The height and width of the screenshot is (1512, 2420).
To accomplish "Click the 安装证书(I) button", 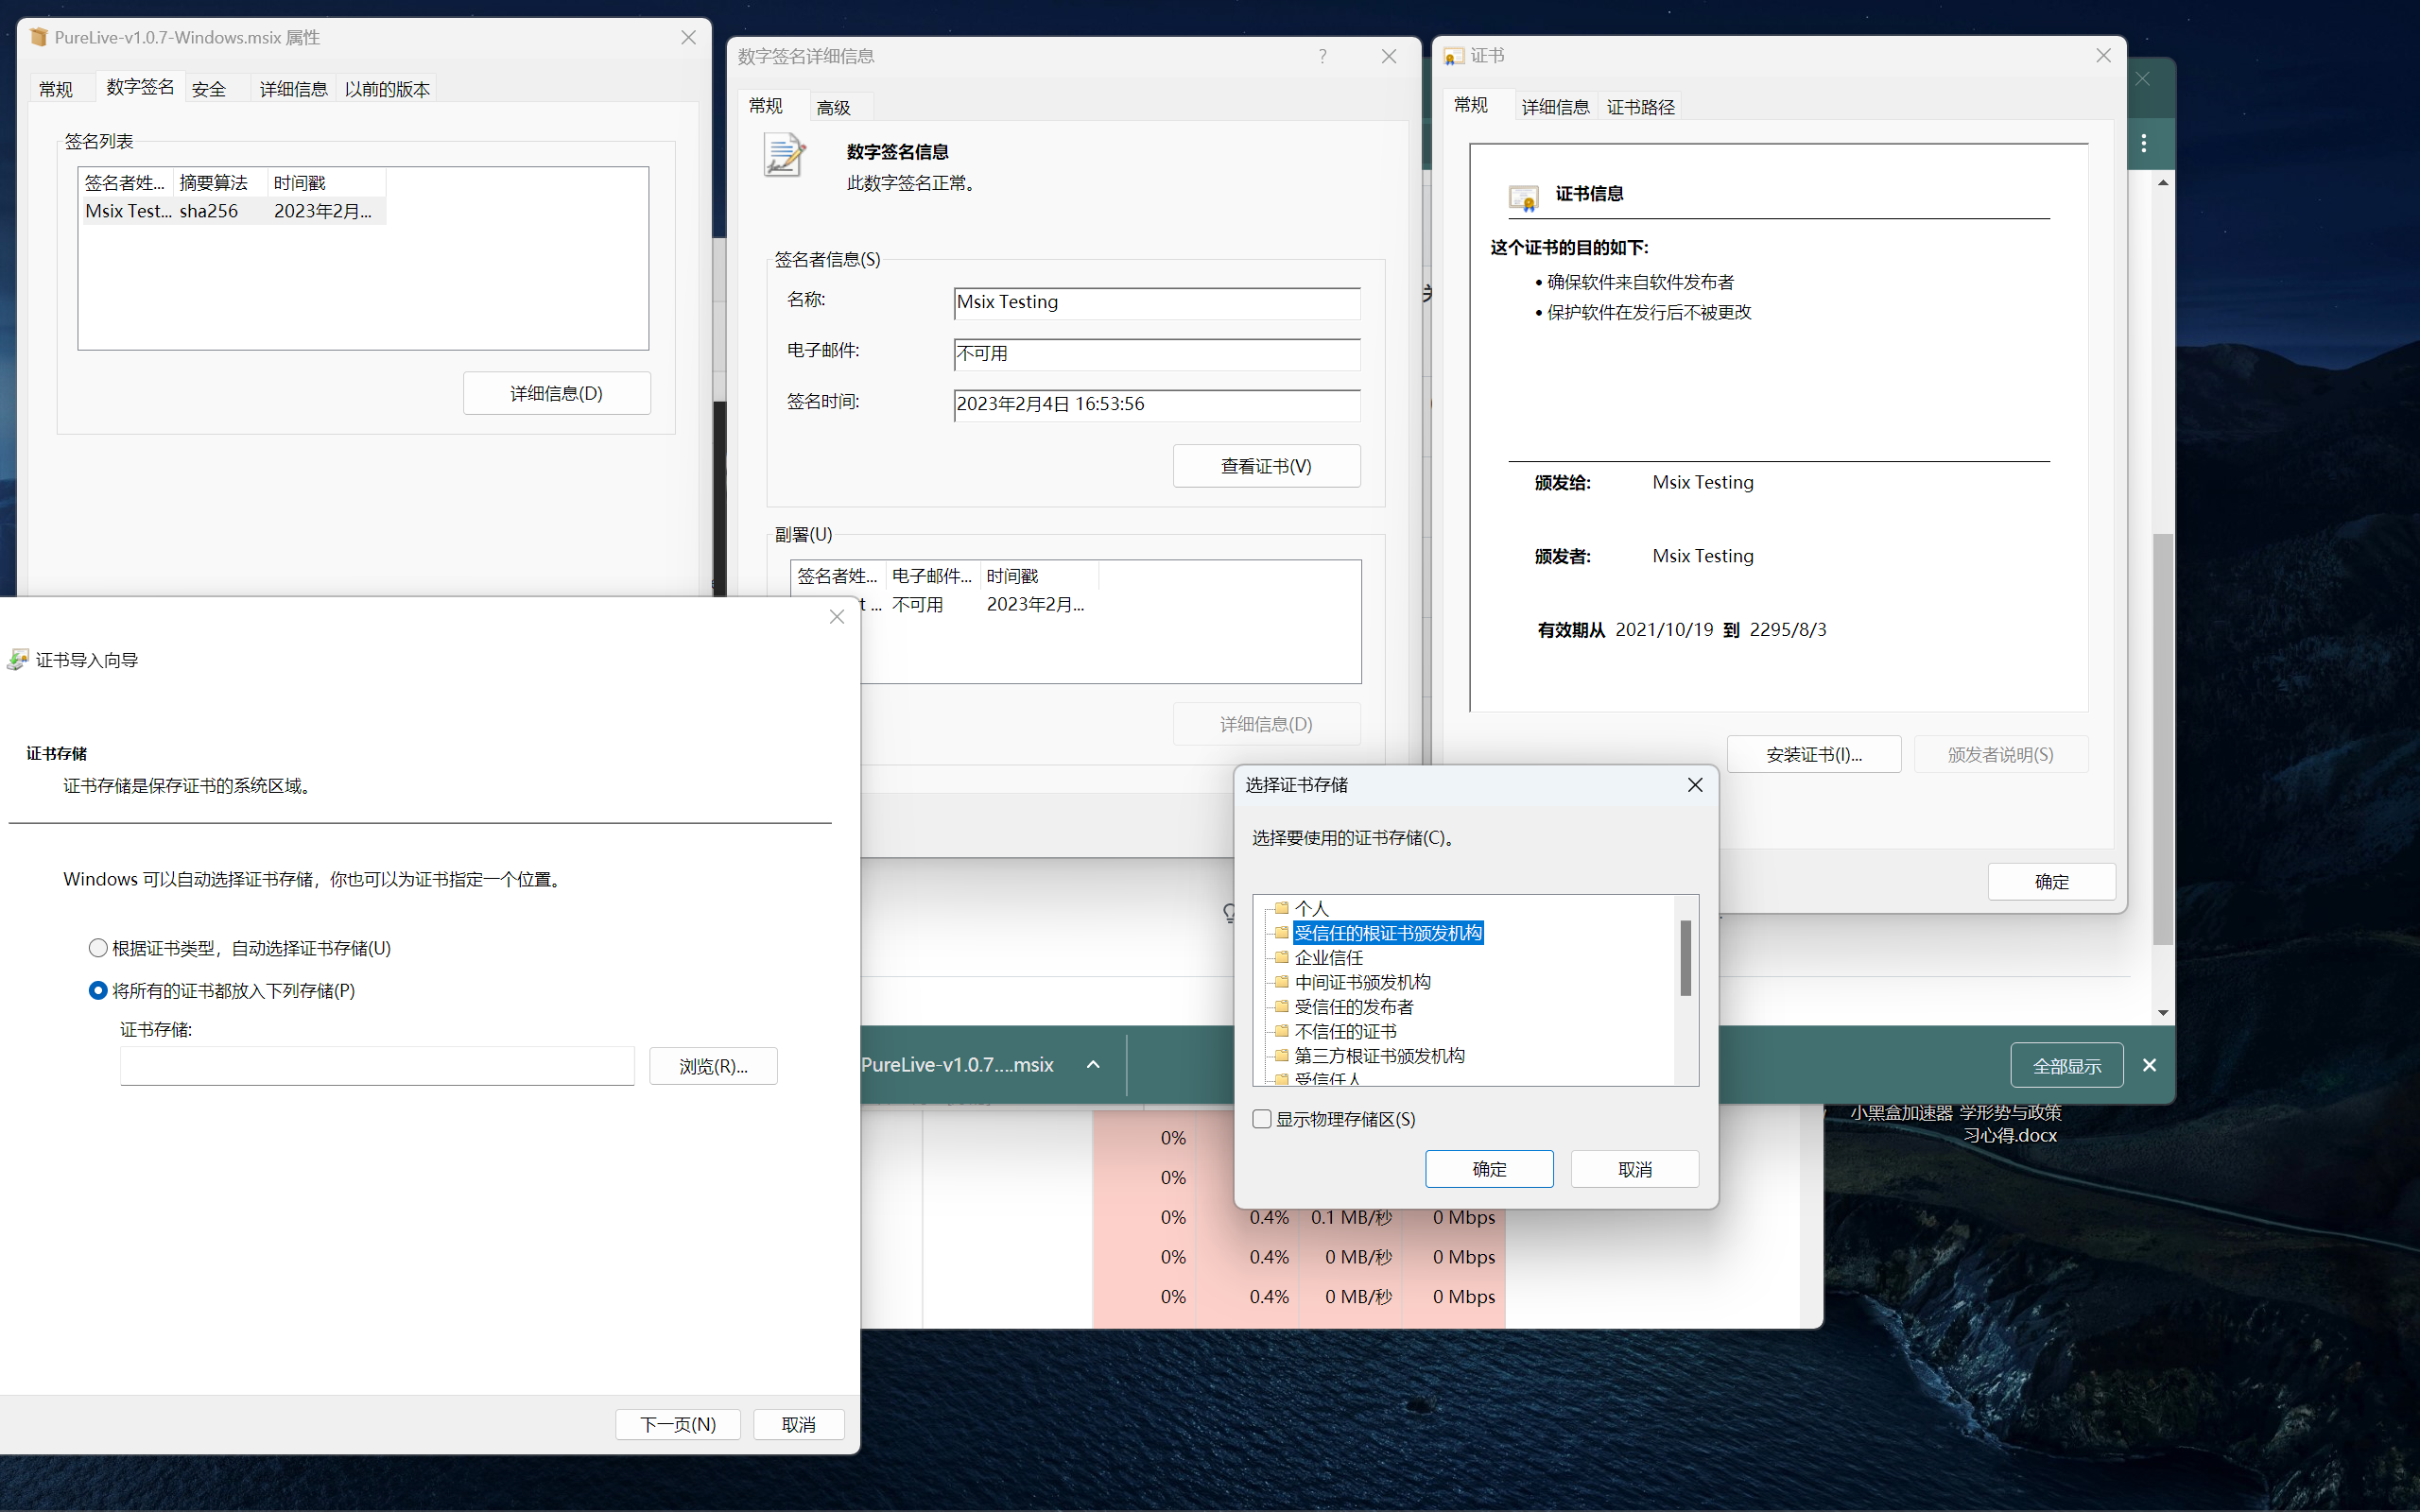I will [x=1813, y=754].
